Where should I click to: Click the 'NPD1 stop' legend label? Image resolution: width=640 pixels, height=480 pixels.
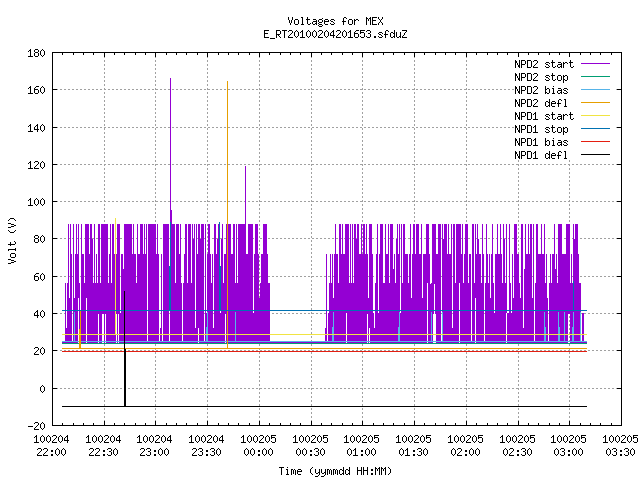(541, 129)
